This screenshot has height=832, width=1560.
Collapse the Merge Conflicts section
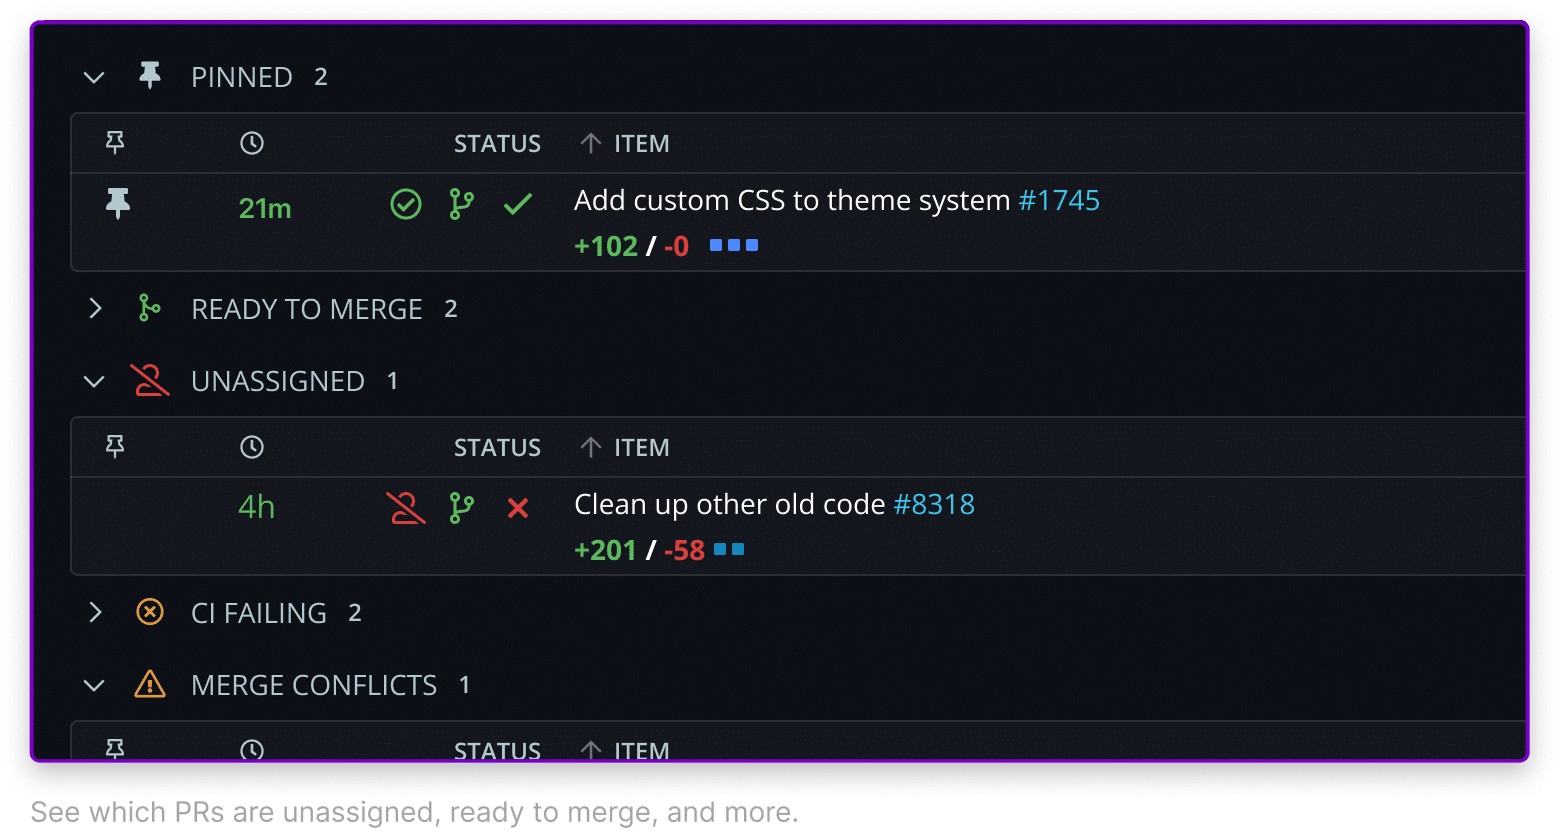[x=94, y=685]
